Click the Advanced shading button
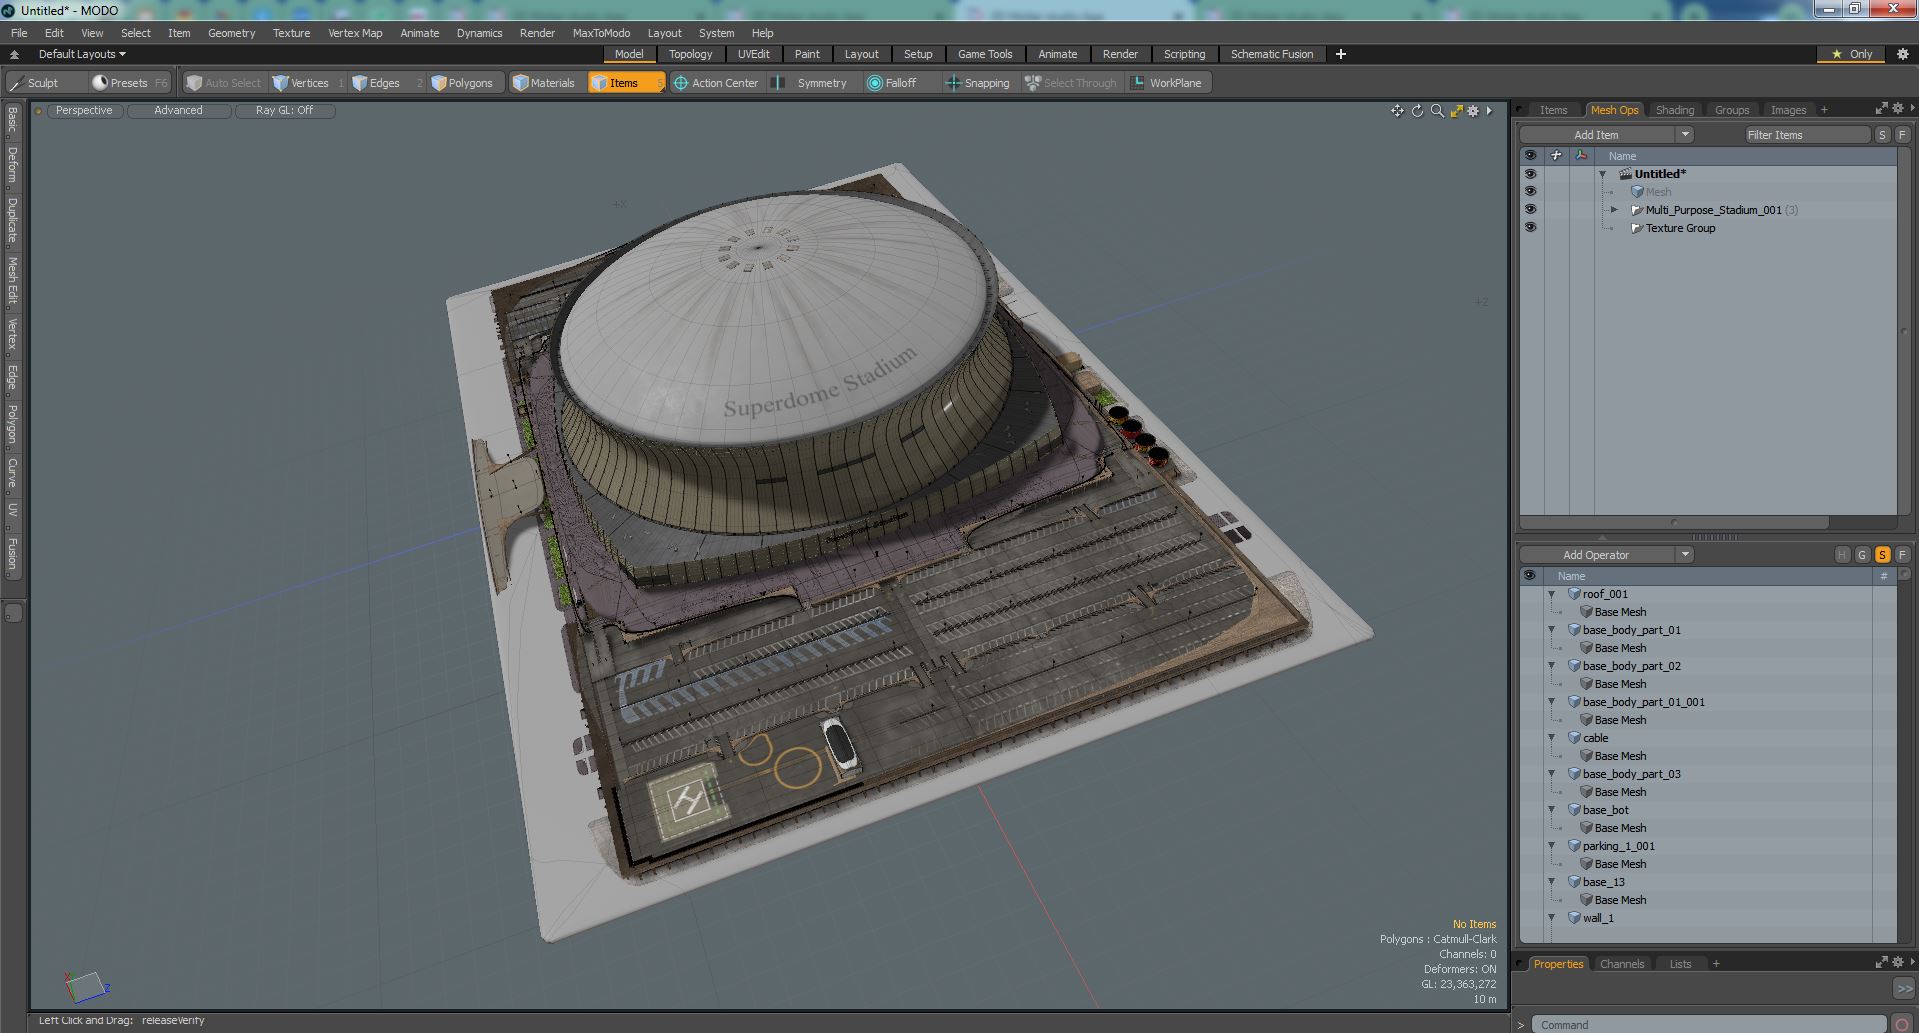Image resolution: width=1919 pixels, height=1033 pixels. point(178,111)
